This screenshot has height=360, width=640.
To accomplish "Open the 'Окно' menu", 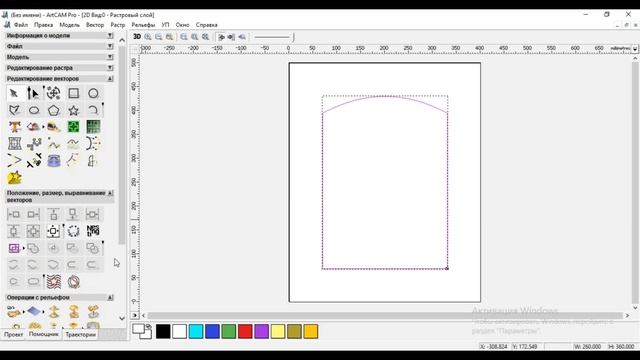I will pos(182,25).
